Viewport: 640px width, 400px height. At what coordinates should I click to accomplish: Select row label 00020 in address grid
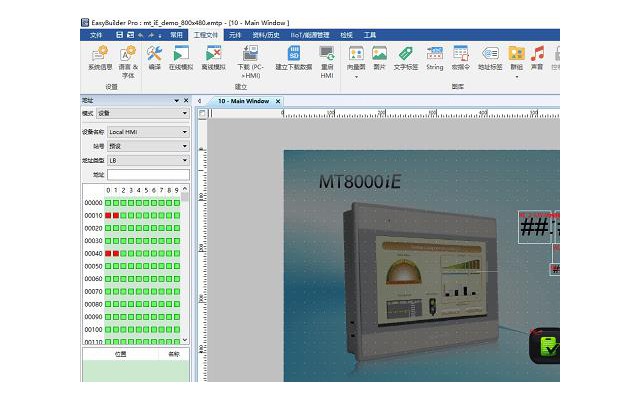point(93,228)
